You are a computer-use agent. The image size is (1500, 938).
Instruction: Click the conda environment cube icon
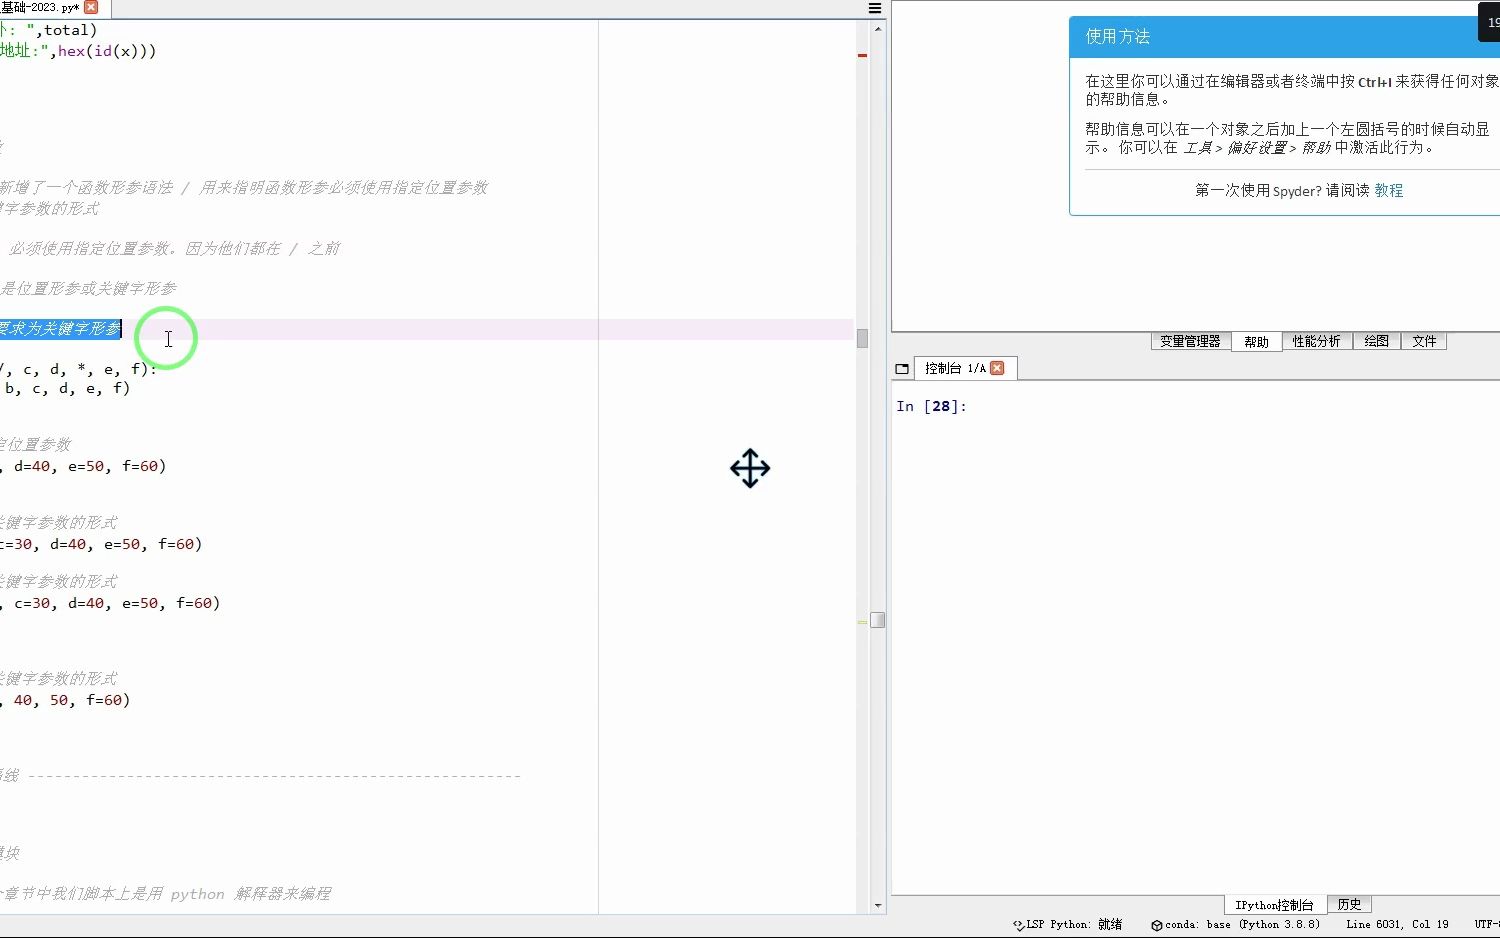(x=1157, y=925)
